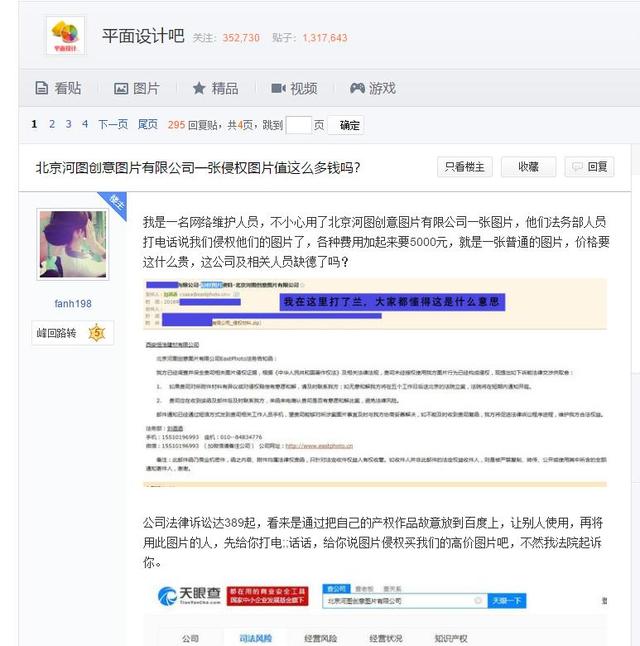Open the 平面设计吧 forum logo
Viewport: 640px width, 646px height.
pyautogui.click(x=66, y=36)
